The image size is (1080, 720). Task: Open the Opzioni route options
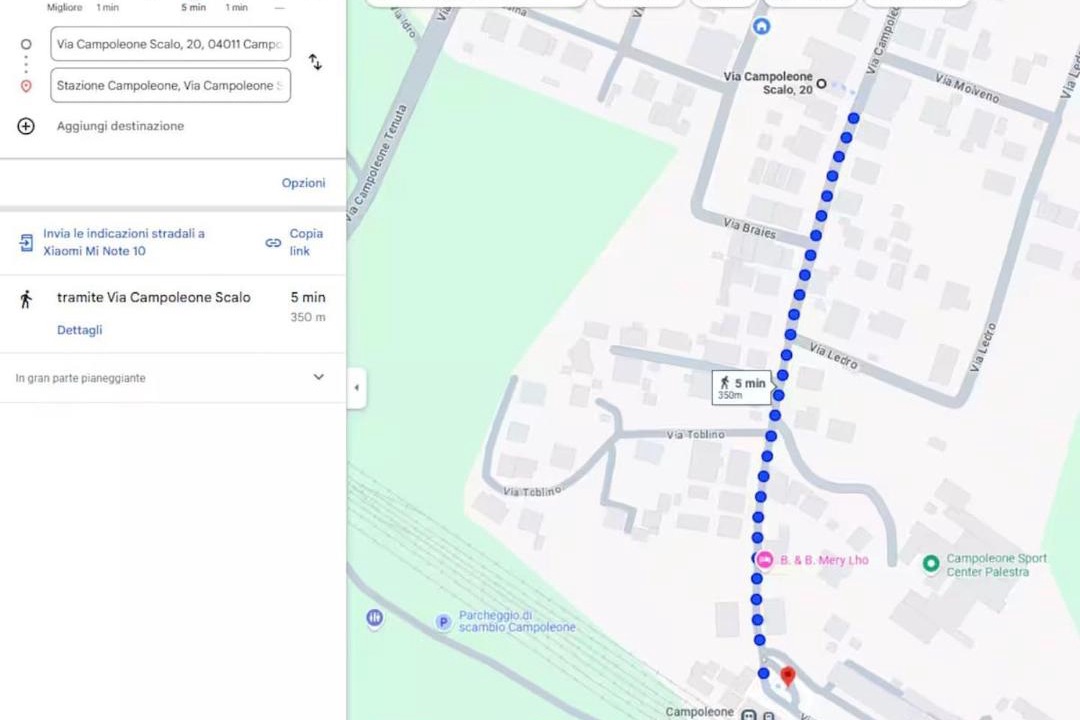click(x=303, y=183)
